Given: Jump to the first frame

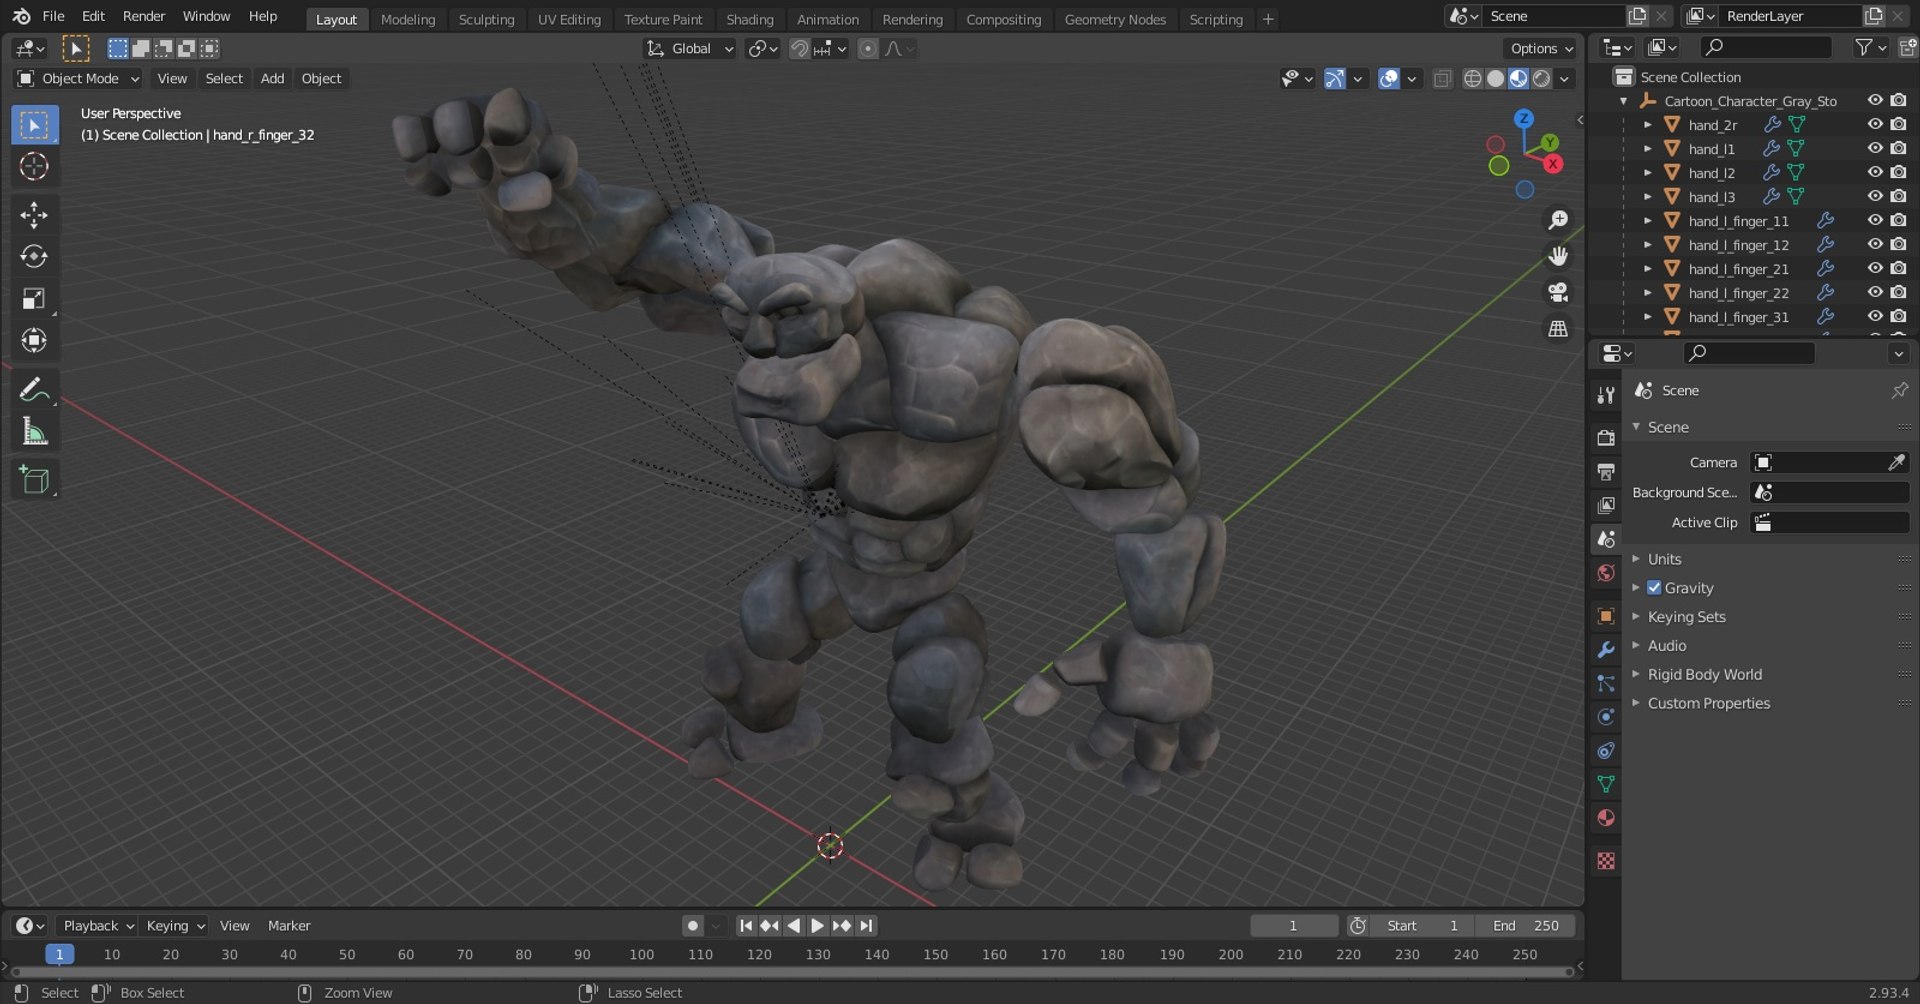Looking at the screenshot, I should tap(745, 926).
